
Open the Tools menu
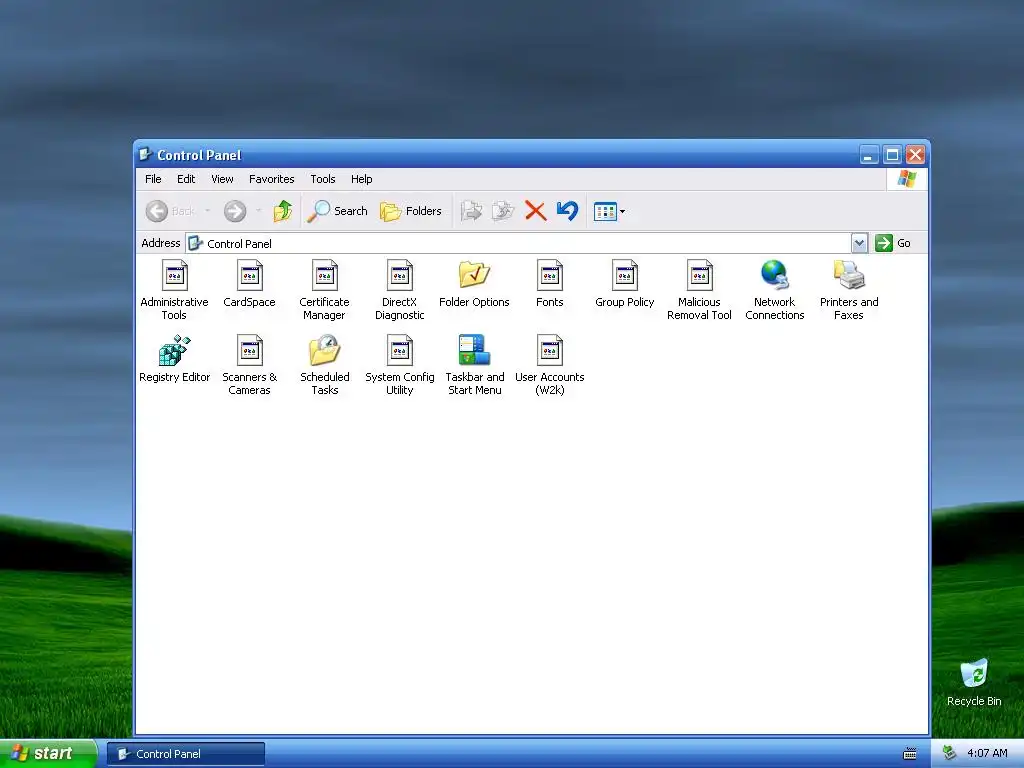click(x=323, y=179)
